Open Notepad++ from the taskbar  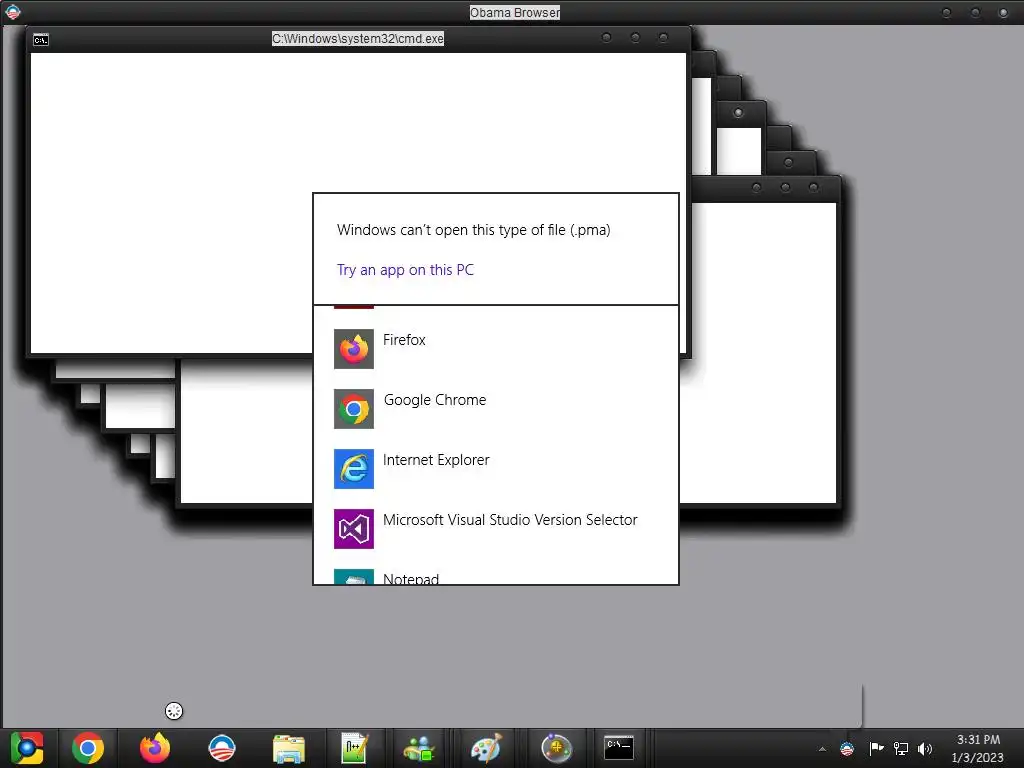click(x=355, y=748)
